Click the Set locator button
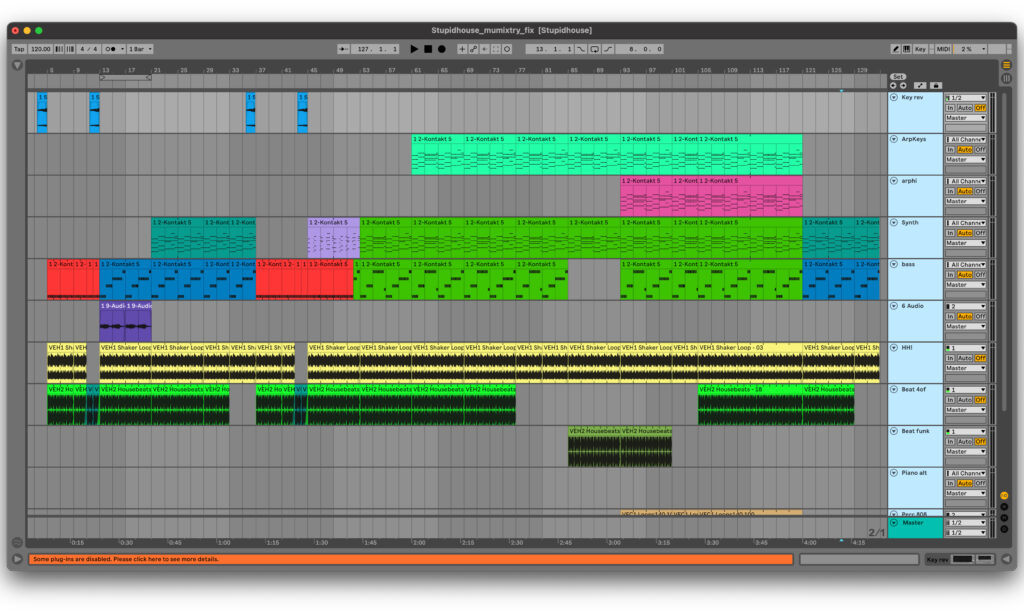The image size is (1024, 614). tap(898, 77)
